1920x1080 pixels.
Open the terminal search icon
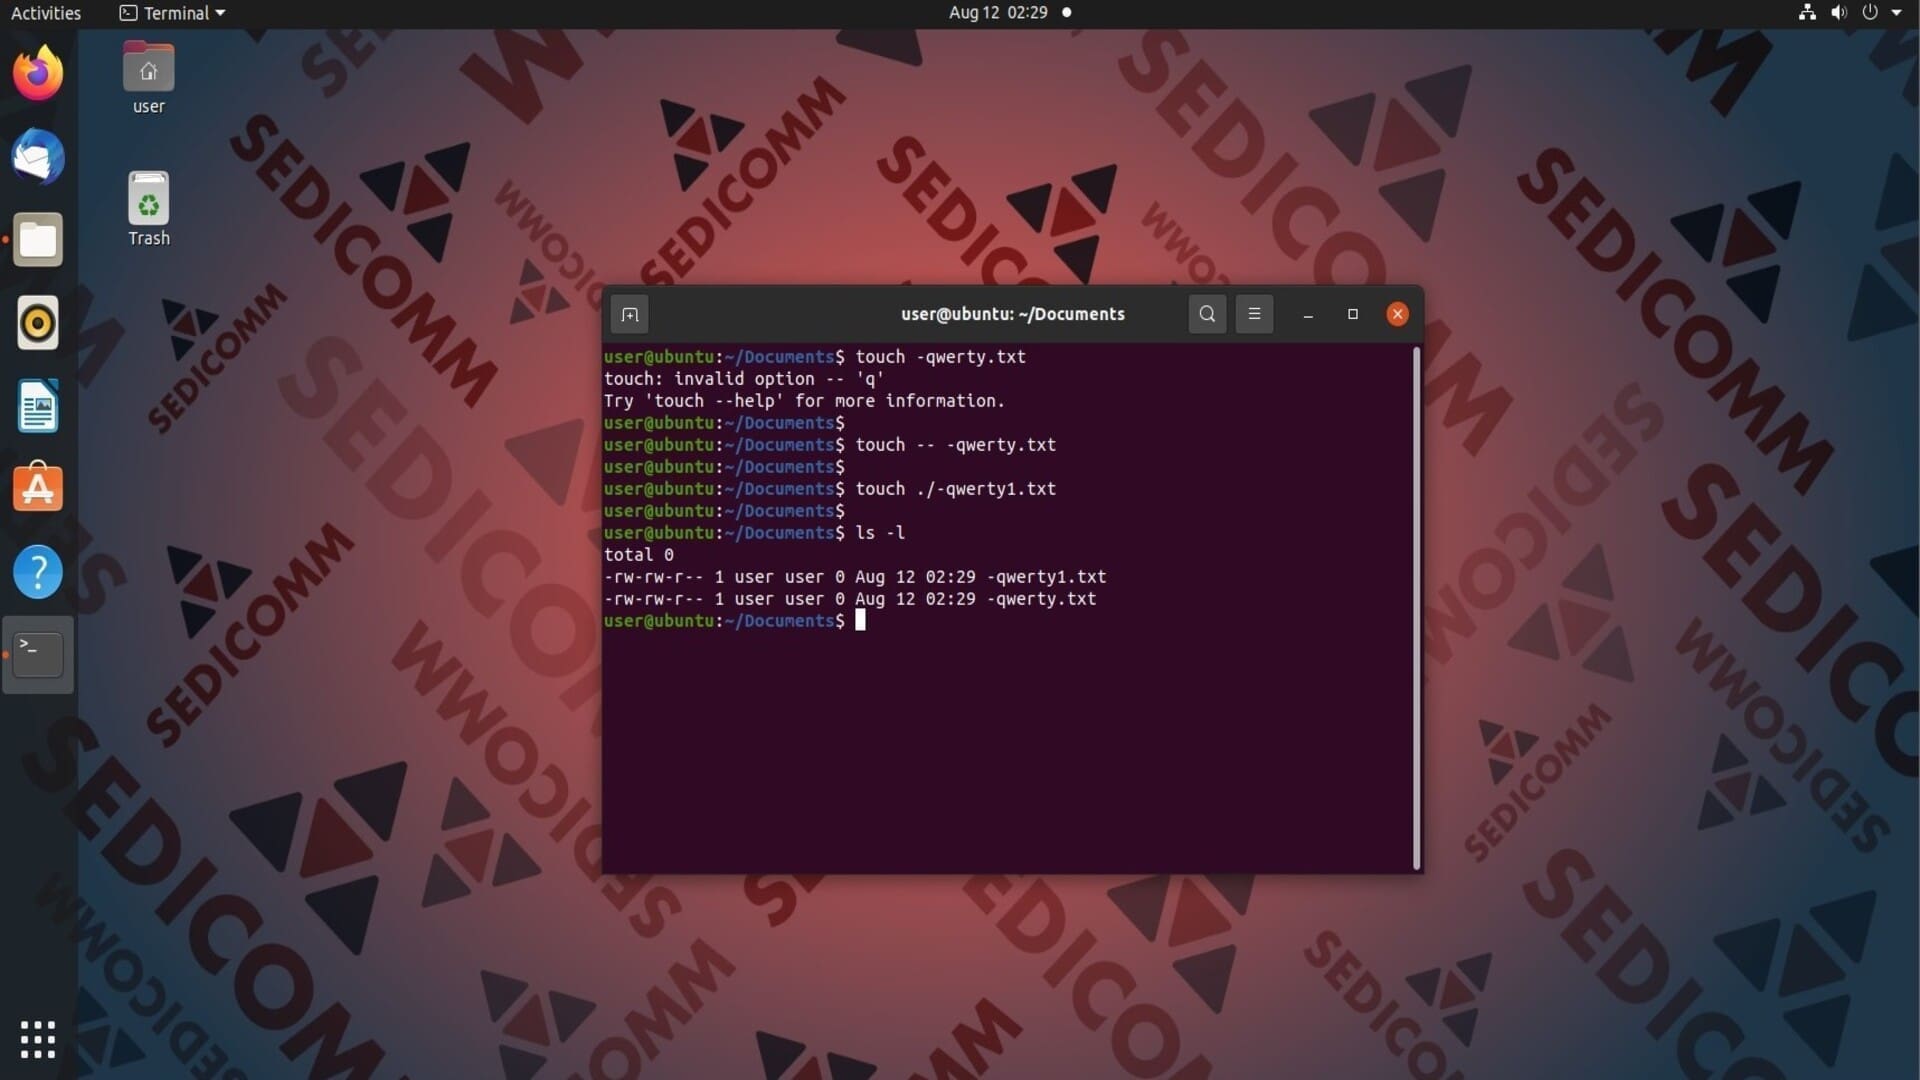pos(1207,314)
